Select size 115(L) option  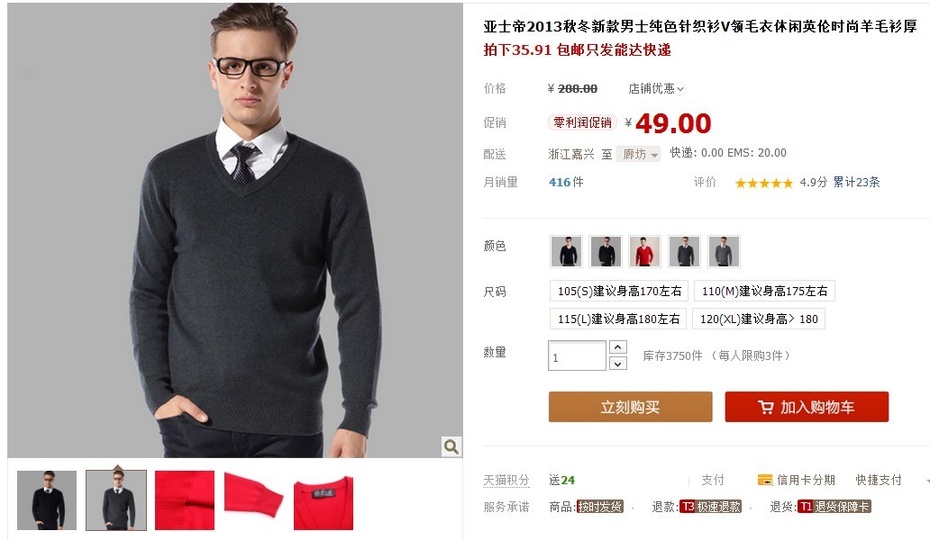pyautogui.click(x=618, y=319)
